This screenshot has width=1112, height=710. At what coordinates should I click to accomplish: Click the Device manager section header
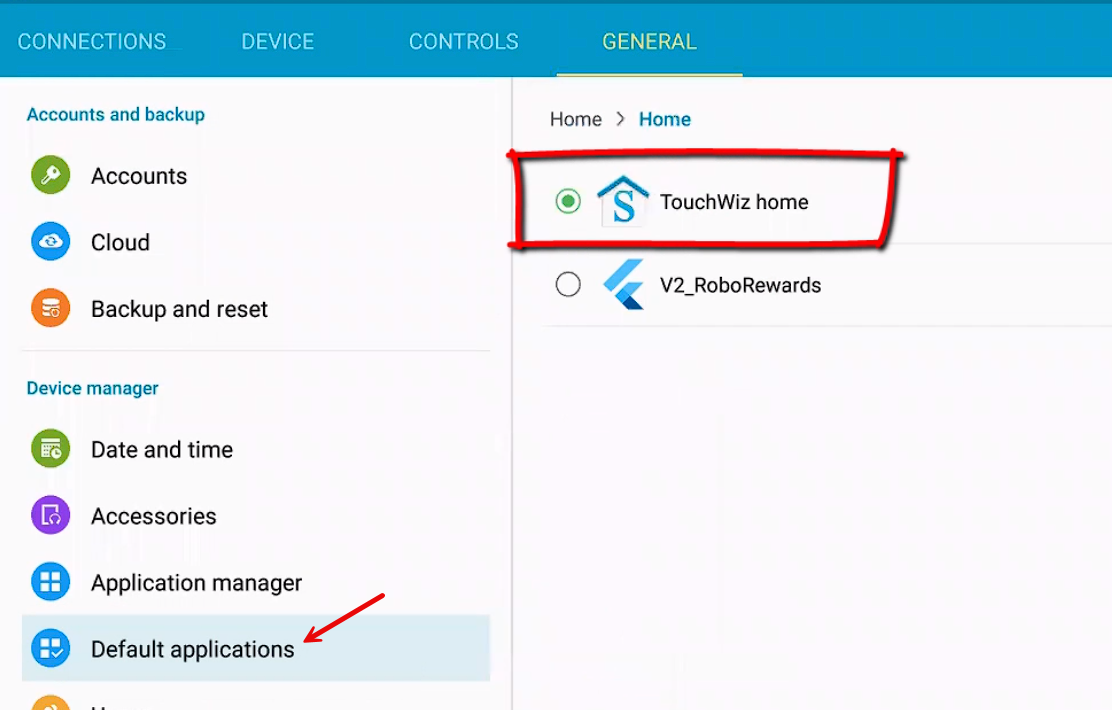pos(92,388)
